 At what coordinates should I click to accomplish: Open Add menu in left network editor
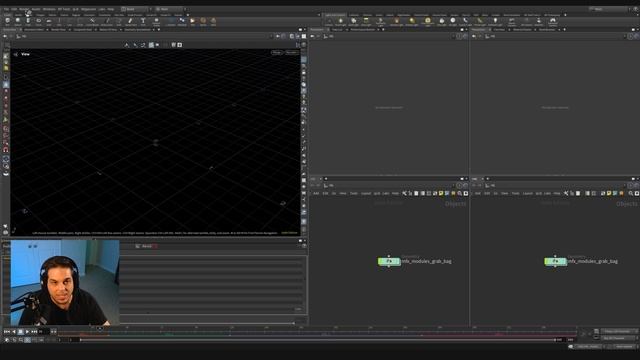tap(316, 193)
